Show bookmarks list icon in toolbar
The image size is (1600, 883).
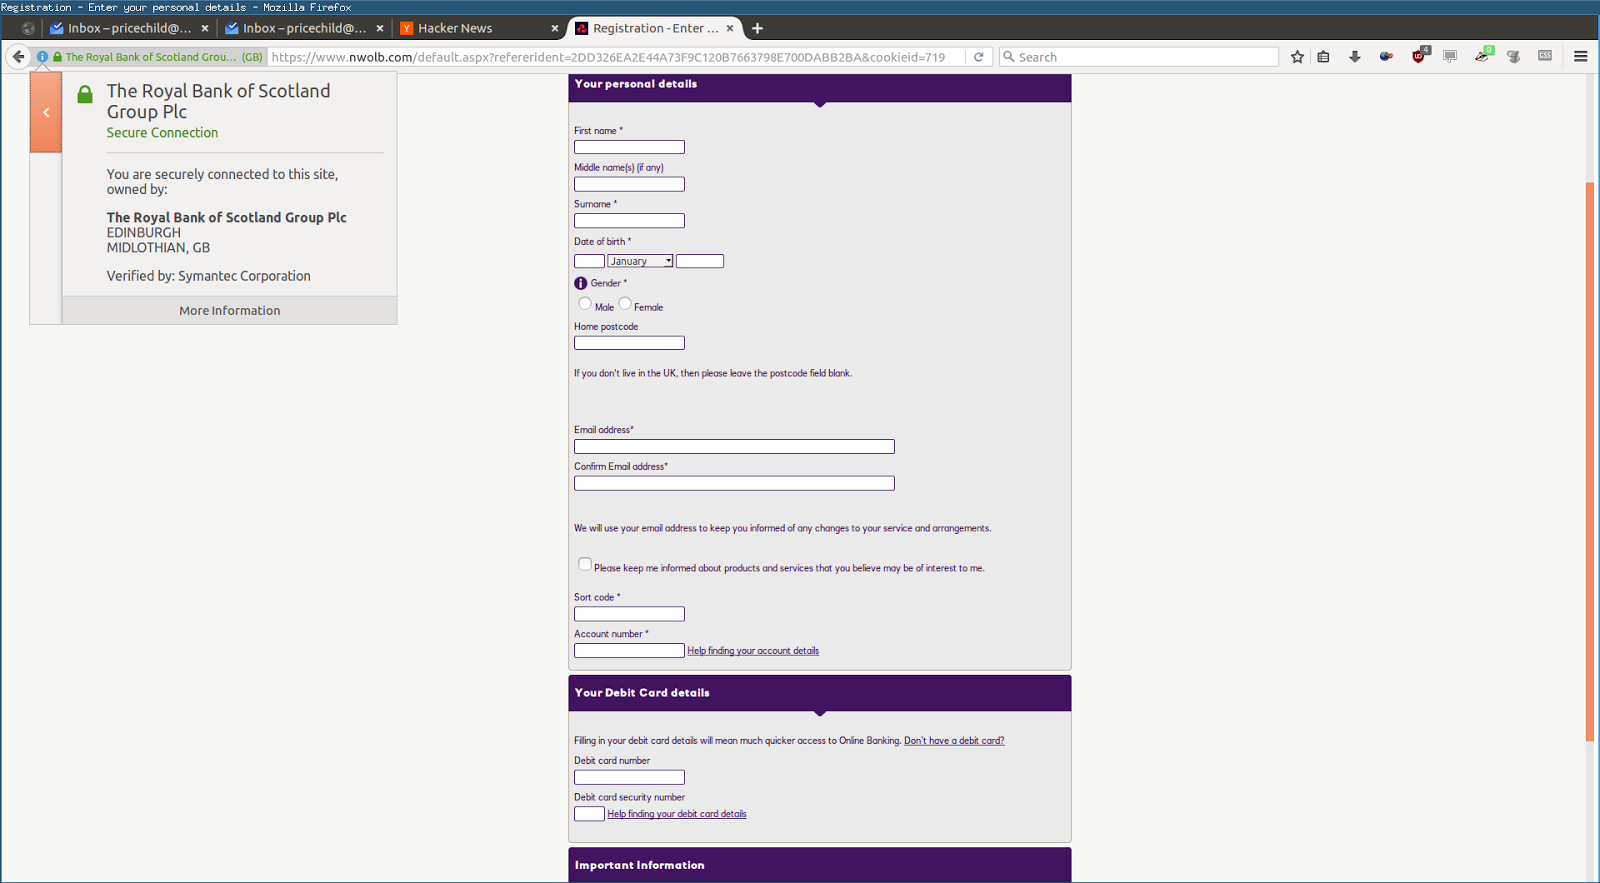pyautogui.click(x=1323, y=57)
